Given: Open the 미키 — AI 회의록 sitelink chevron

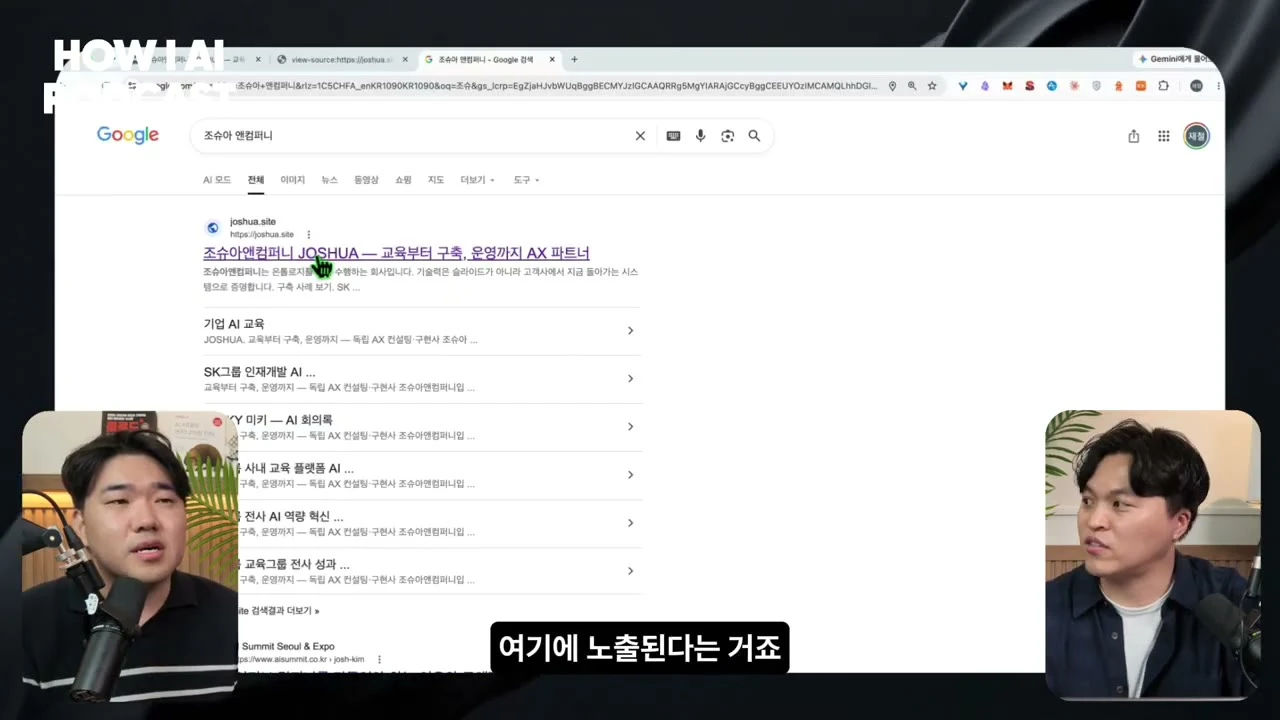Looking at the screenshot, I should [630, 427].
